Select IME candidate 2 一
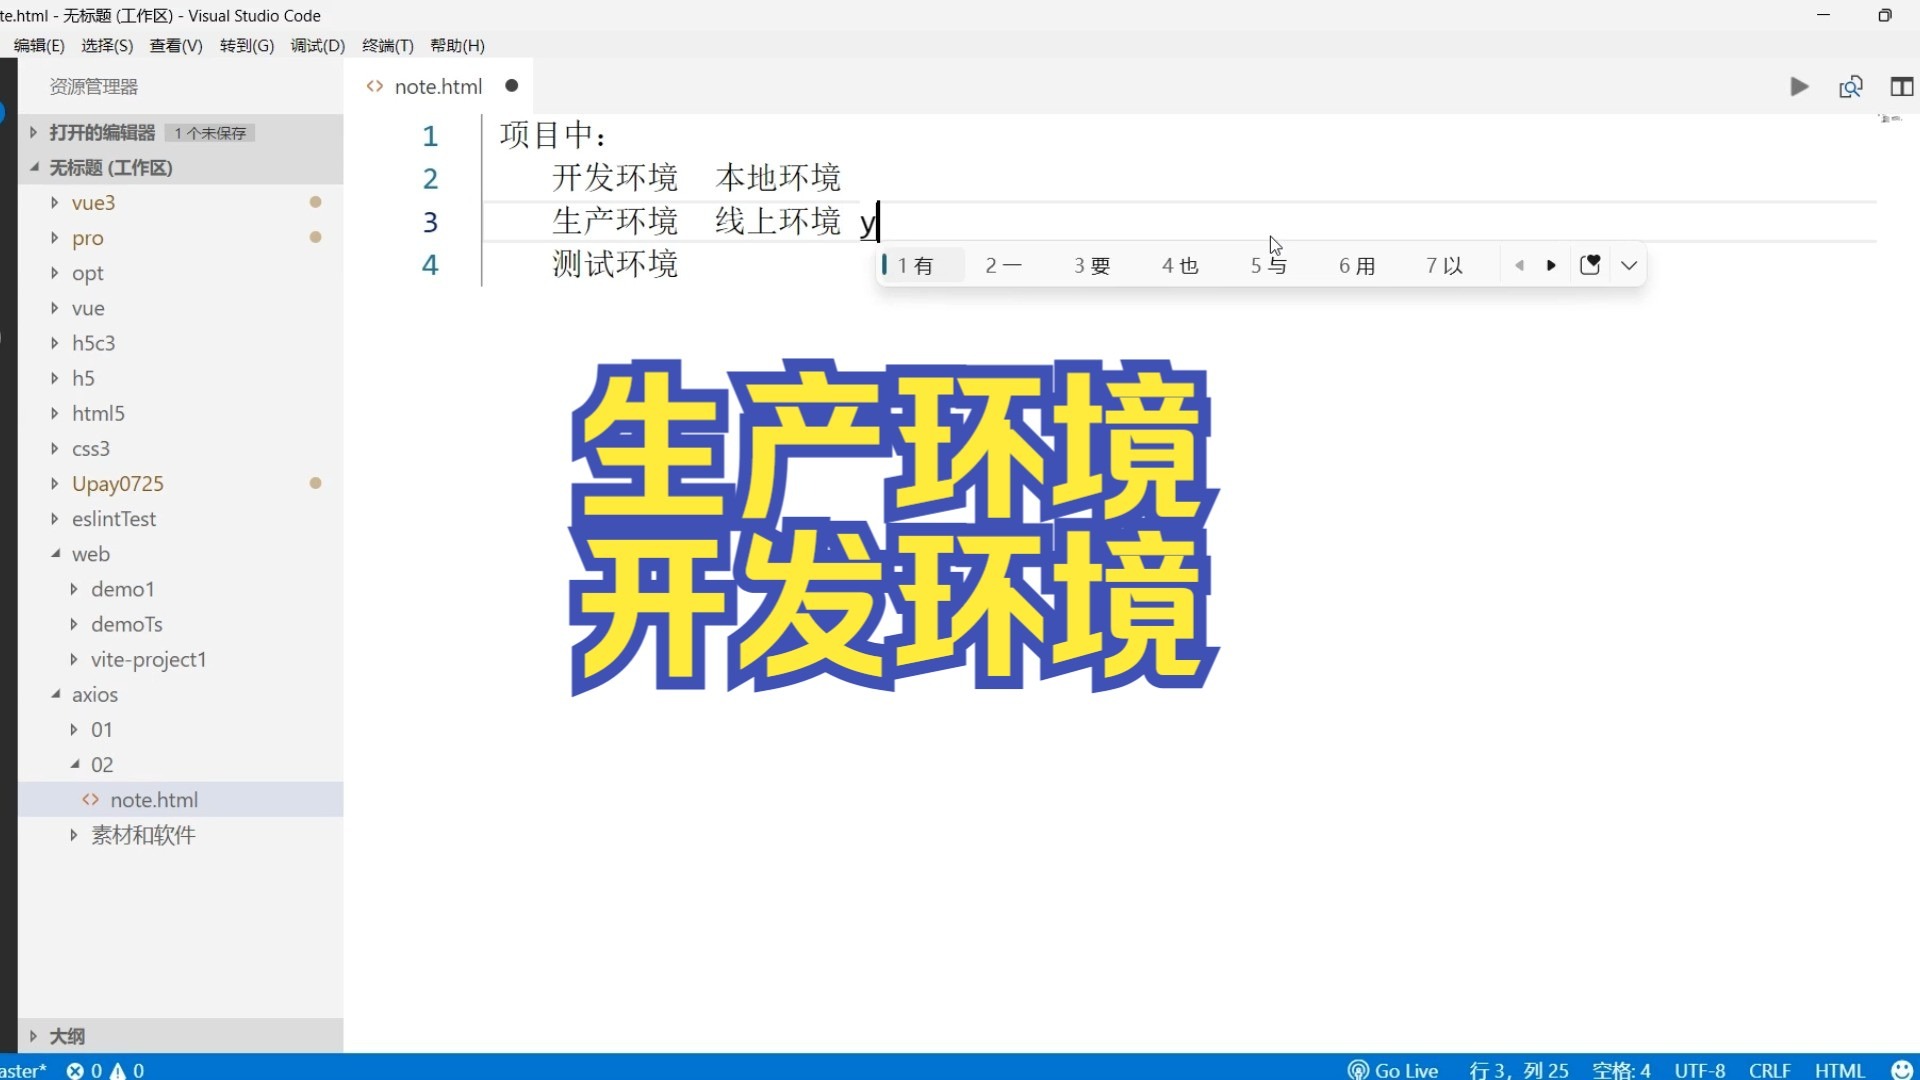The height and width of the screenshot is (1080, 1920). pos(1003,266)
